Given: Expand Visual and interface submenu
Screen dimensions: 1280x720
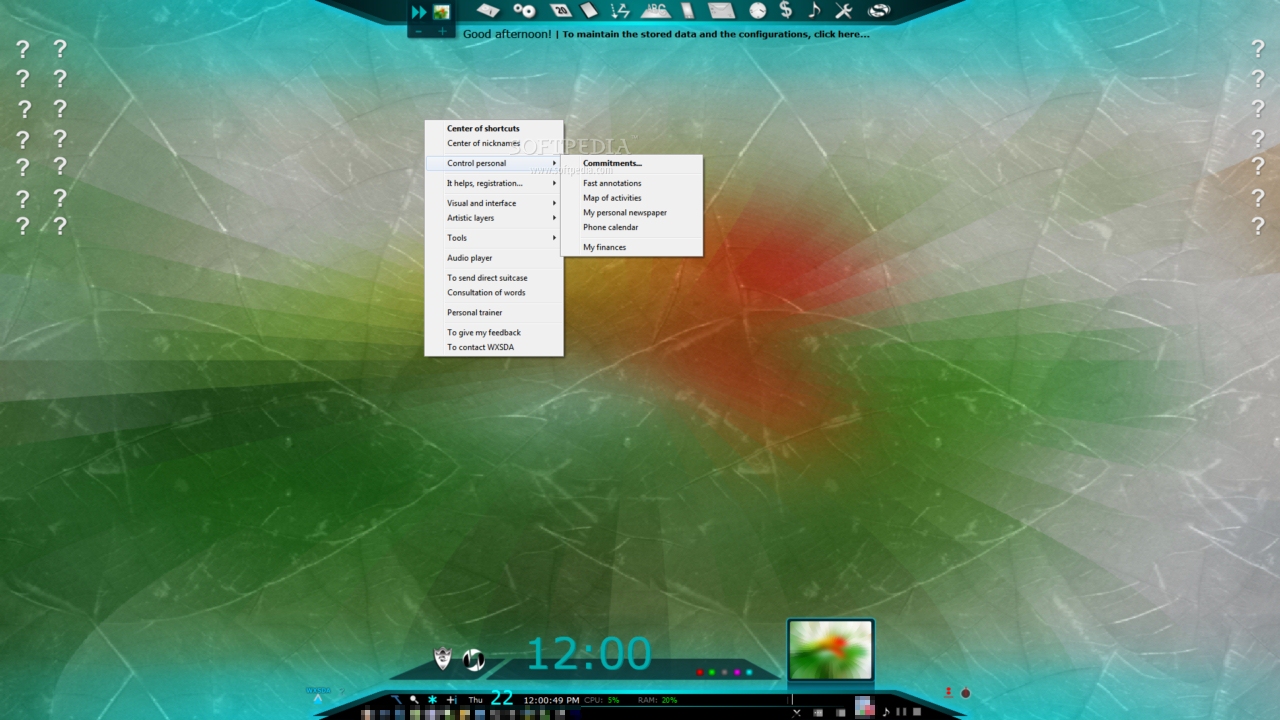Looking at the screenshot, I should [x=494, y=204].
